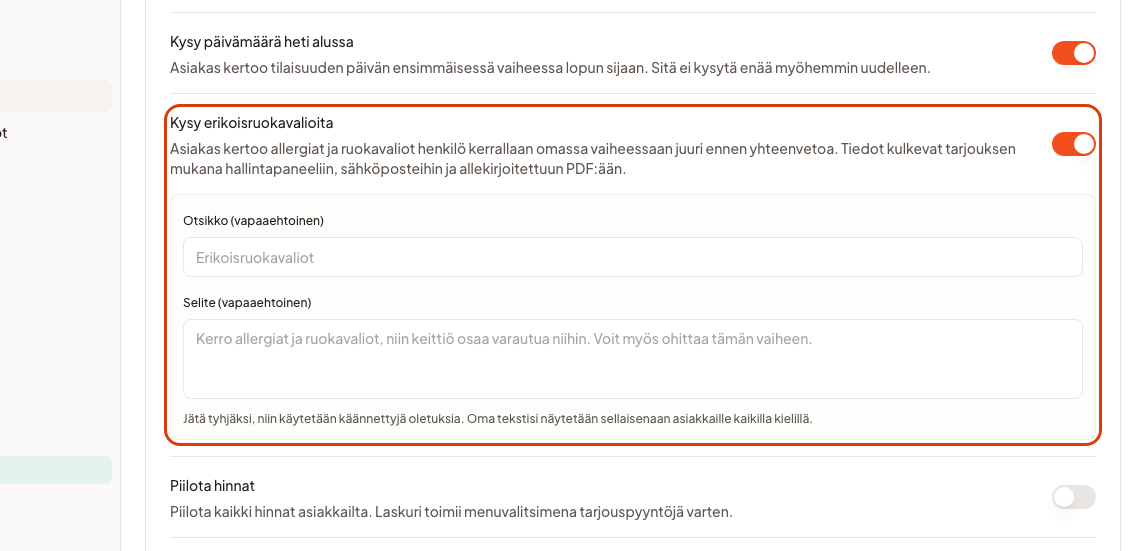Click the Kysy päivämäärä heti alussa heading
This screenshot has height=551, width=1145.
261,42
